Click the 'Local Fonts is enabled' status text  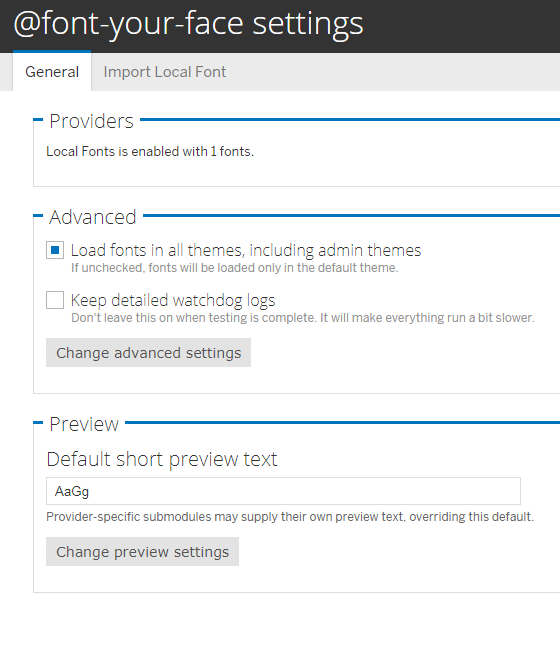150,151
